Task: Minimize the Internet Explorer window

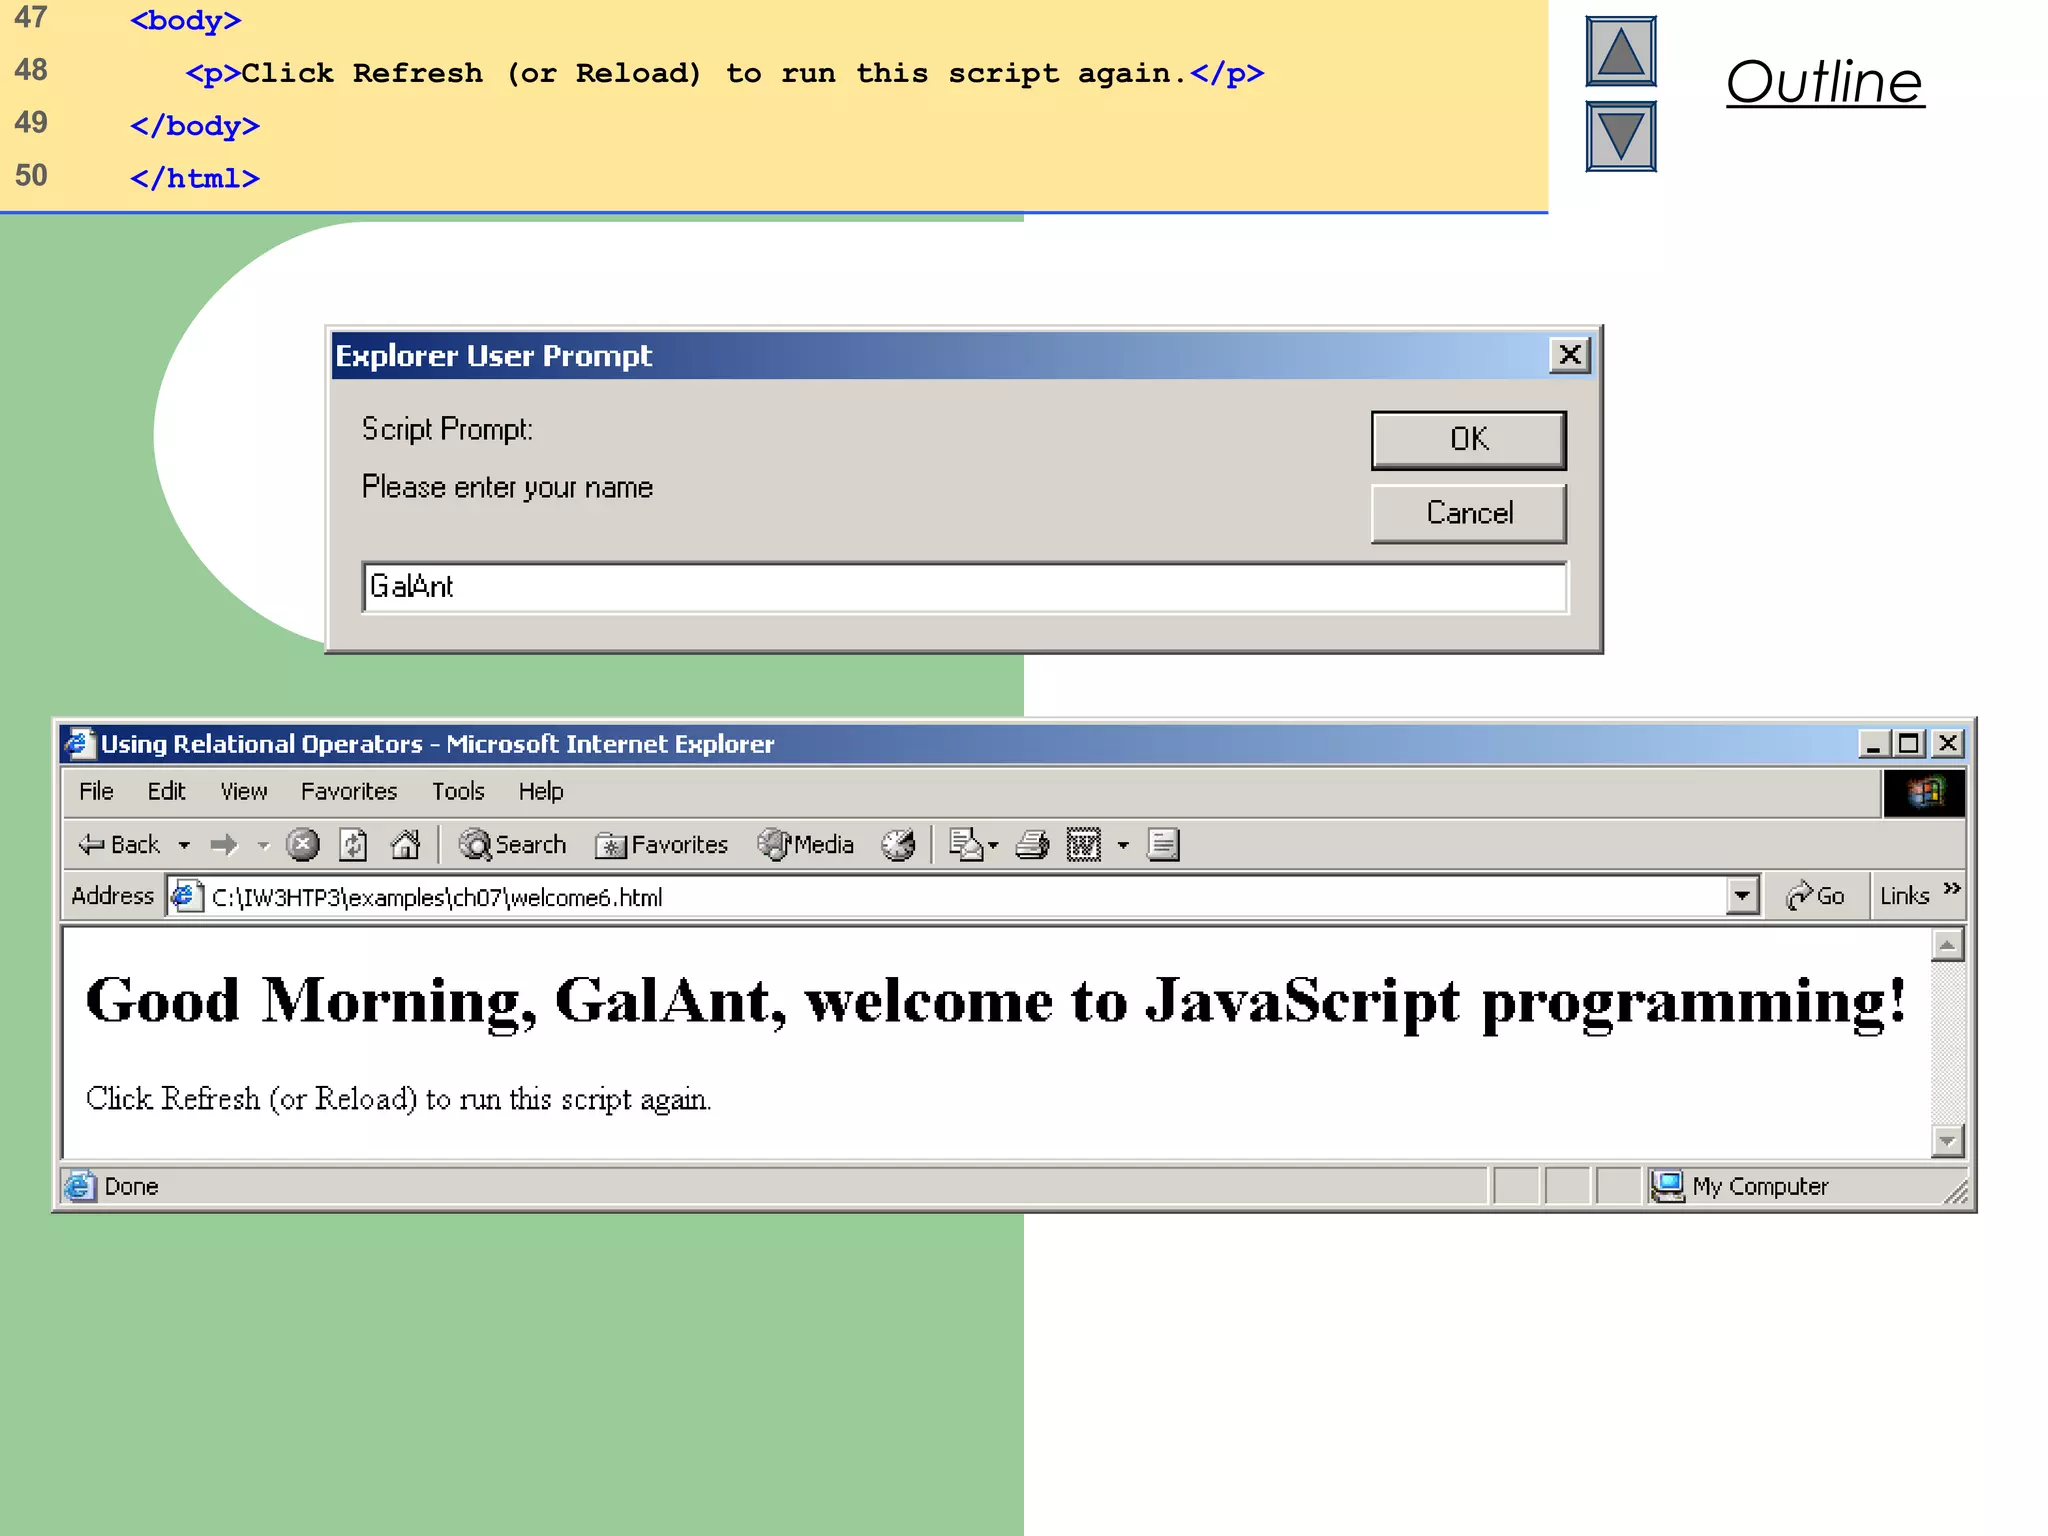Action: tap(1872, 743)
